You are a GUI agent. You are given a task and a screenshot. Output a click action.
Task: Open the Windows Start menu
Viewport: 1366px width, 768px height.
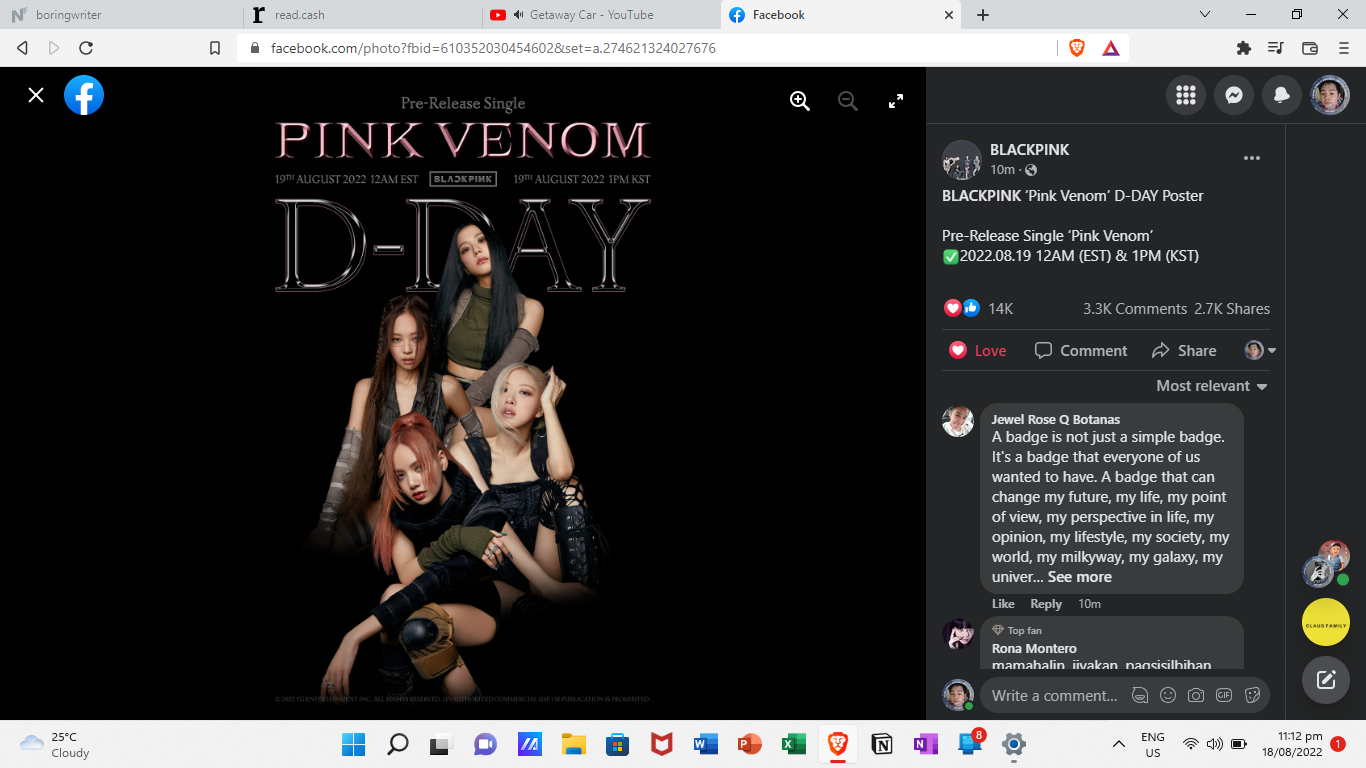353,744
